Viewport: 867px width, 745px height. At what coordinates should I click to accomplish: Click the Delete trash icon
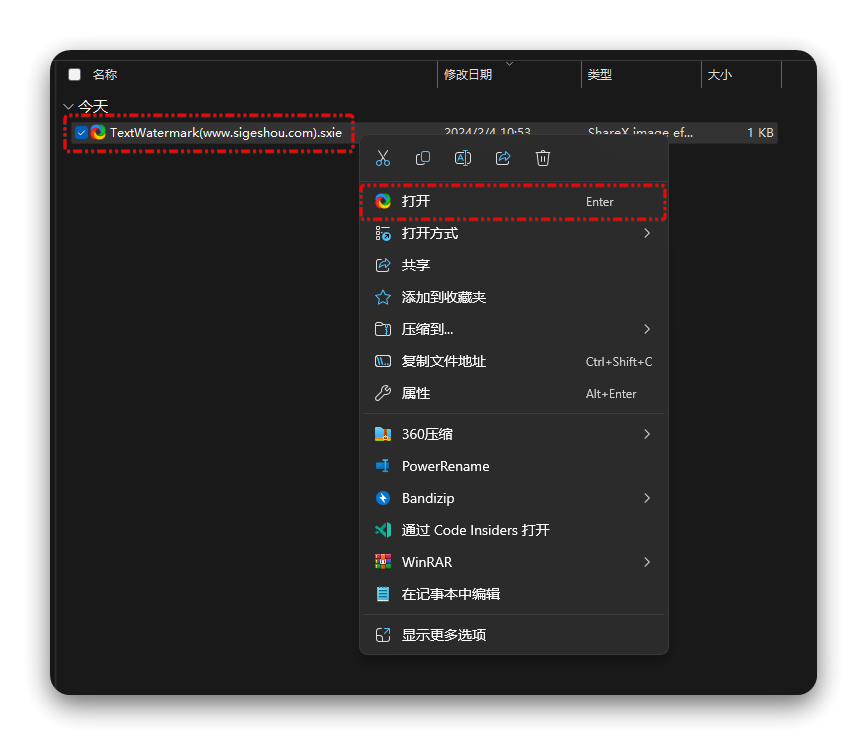coord(542,157)
